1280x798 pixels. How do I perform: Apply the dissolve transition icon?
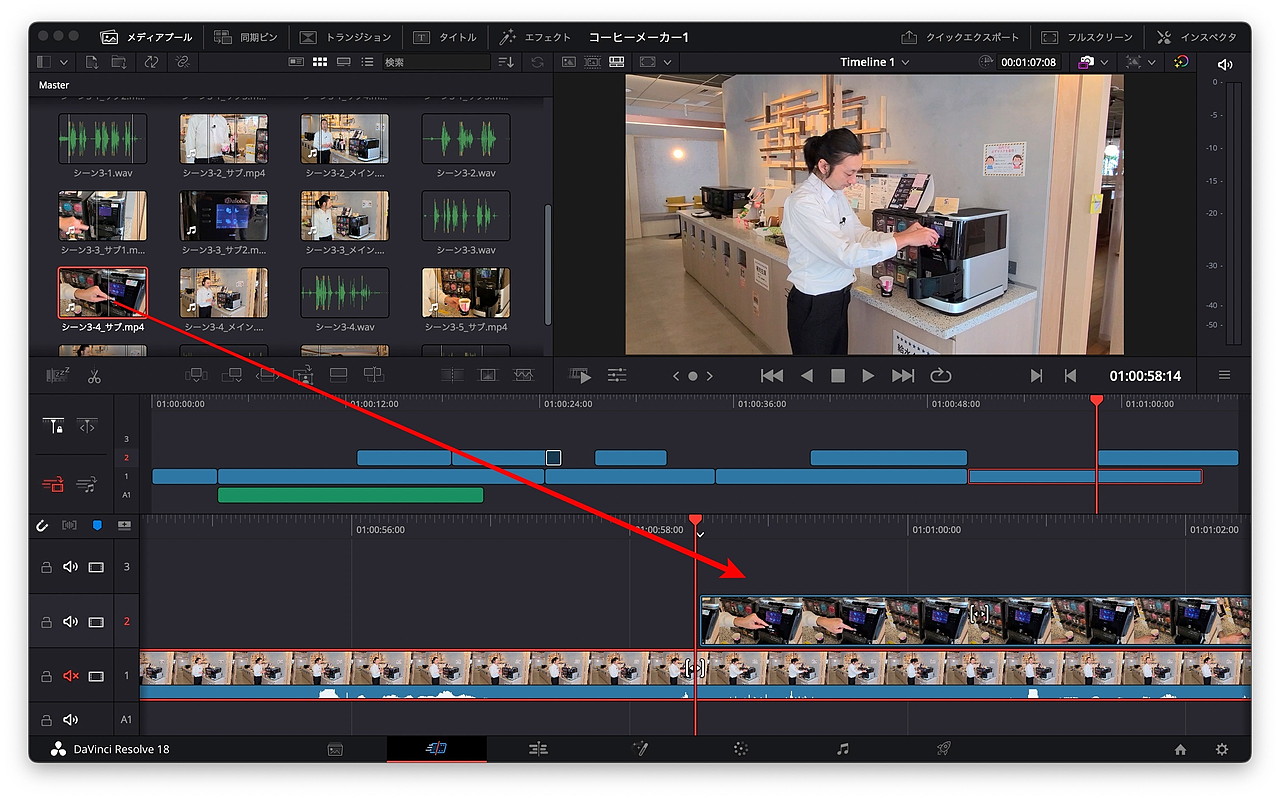tap(488, 375)
